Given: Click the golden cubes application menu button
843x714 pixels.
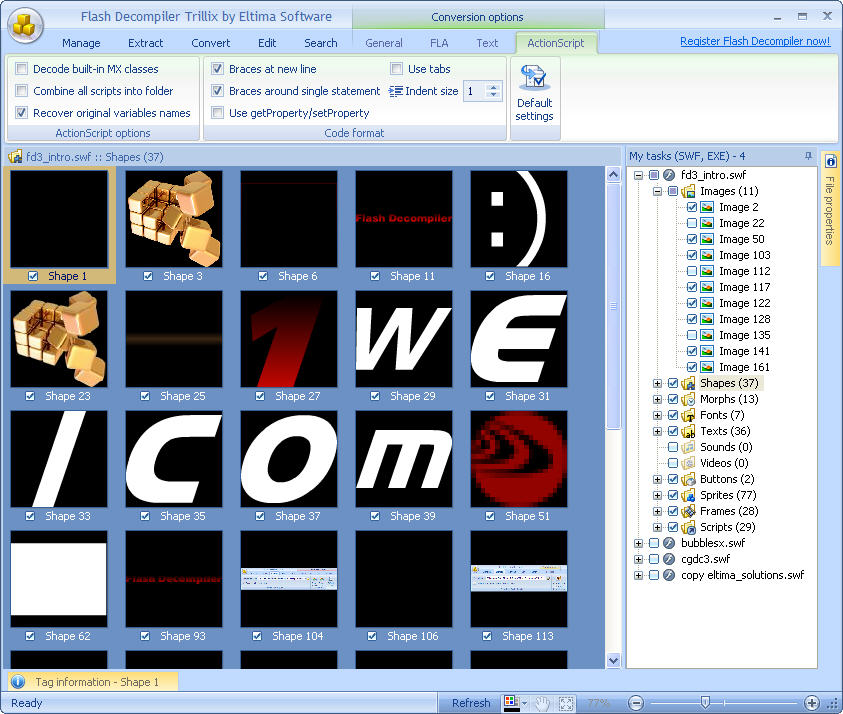Looking at the screenshot, I should (25, 25).
